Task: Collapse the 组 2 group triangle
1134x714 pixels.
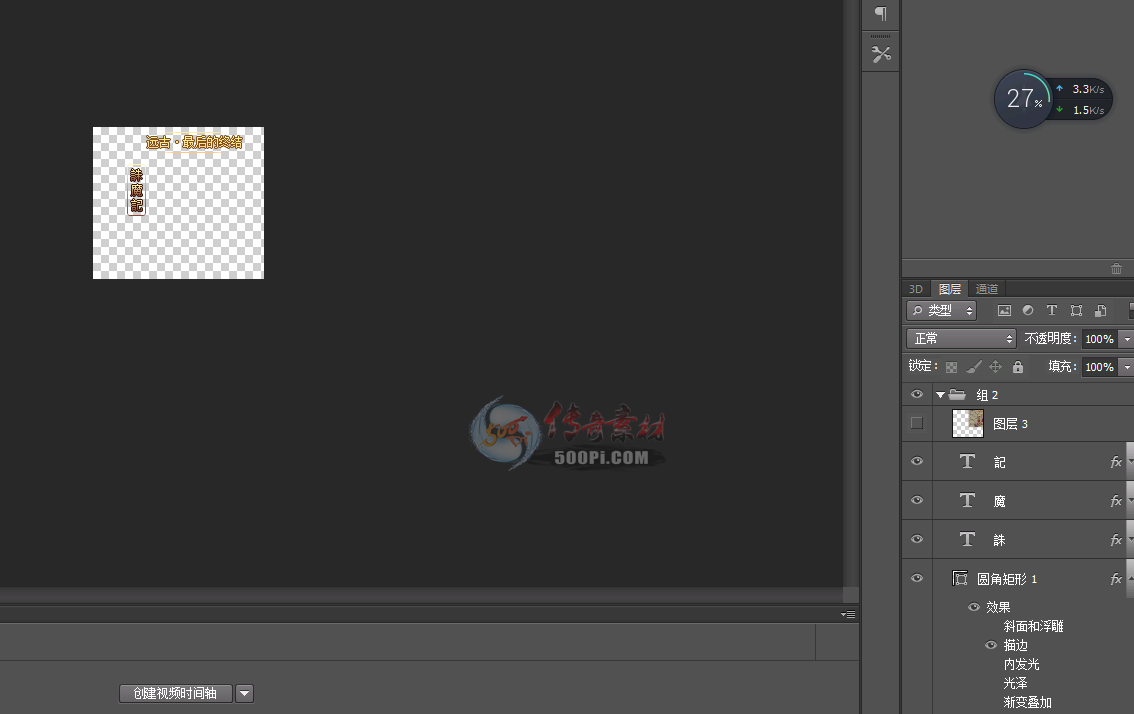Action: click(940, 395)
